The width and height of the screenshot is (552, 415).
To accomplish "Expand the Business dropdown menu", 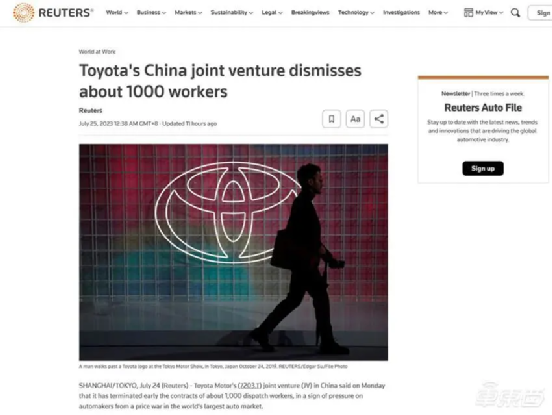I will pos(151,13).
